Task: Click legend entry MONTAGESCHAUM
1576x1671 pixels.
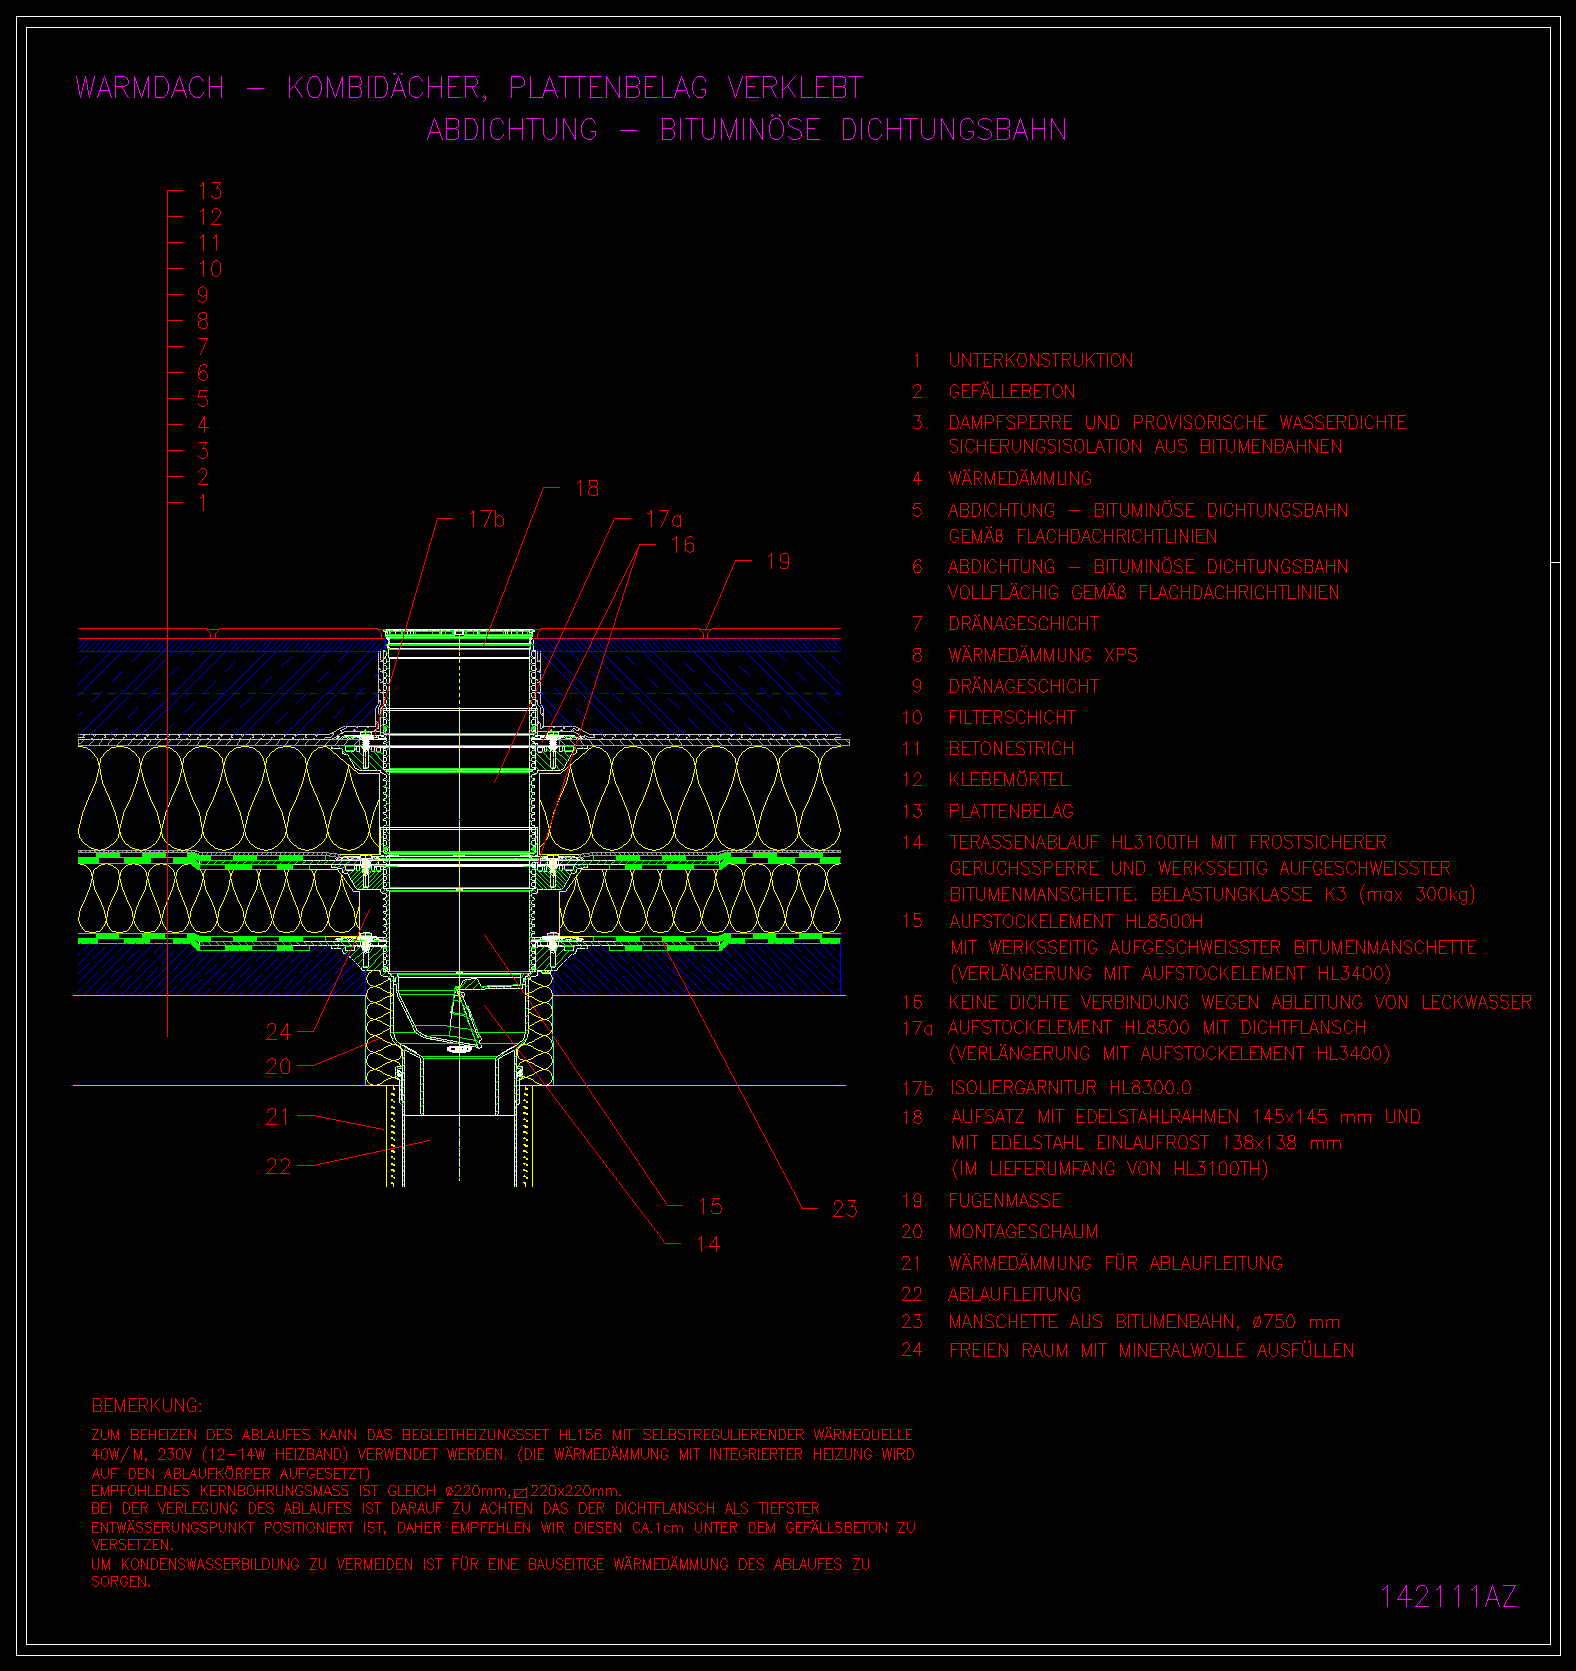Action: pyautogui.click(x=1023, y=1231)
